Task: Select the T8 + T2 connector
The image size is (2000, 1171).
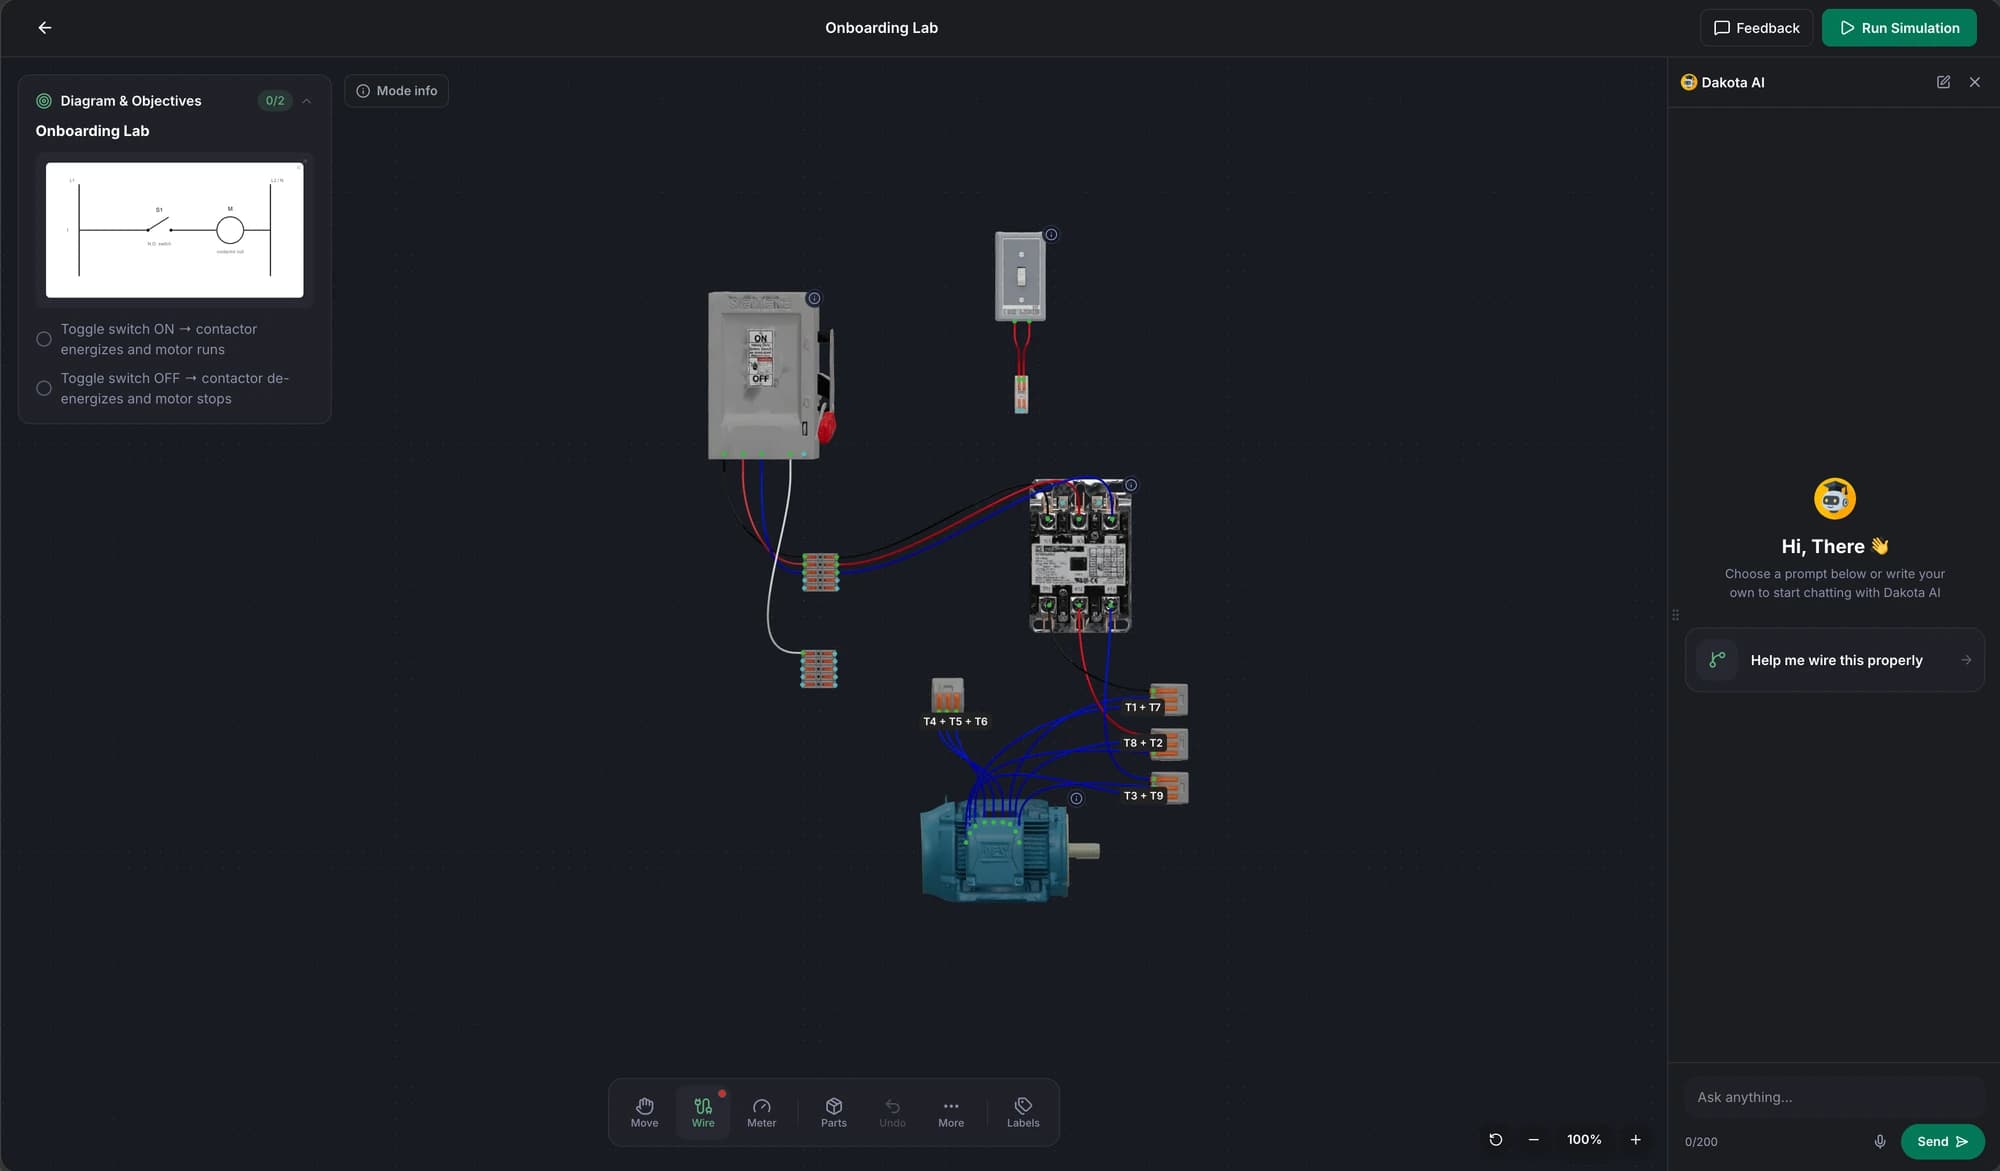Action: (x=1169, y=744)
